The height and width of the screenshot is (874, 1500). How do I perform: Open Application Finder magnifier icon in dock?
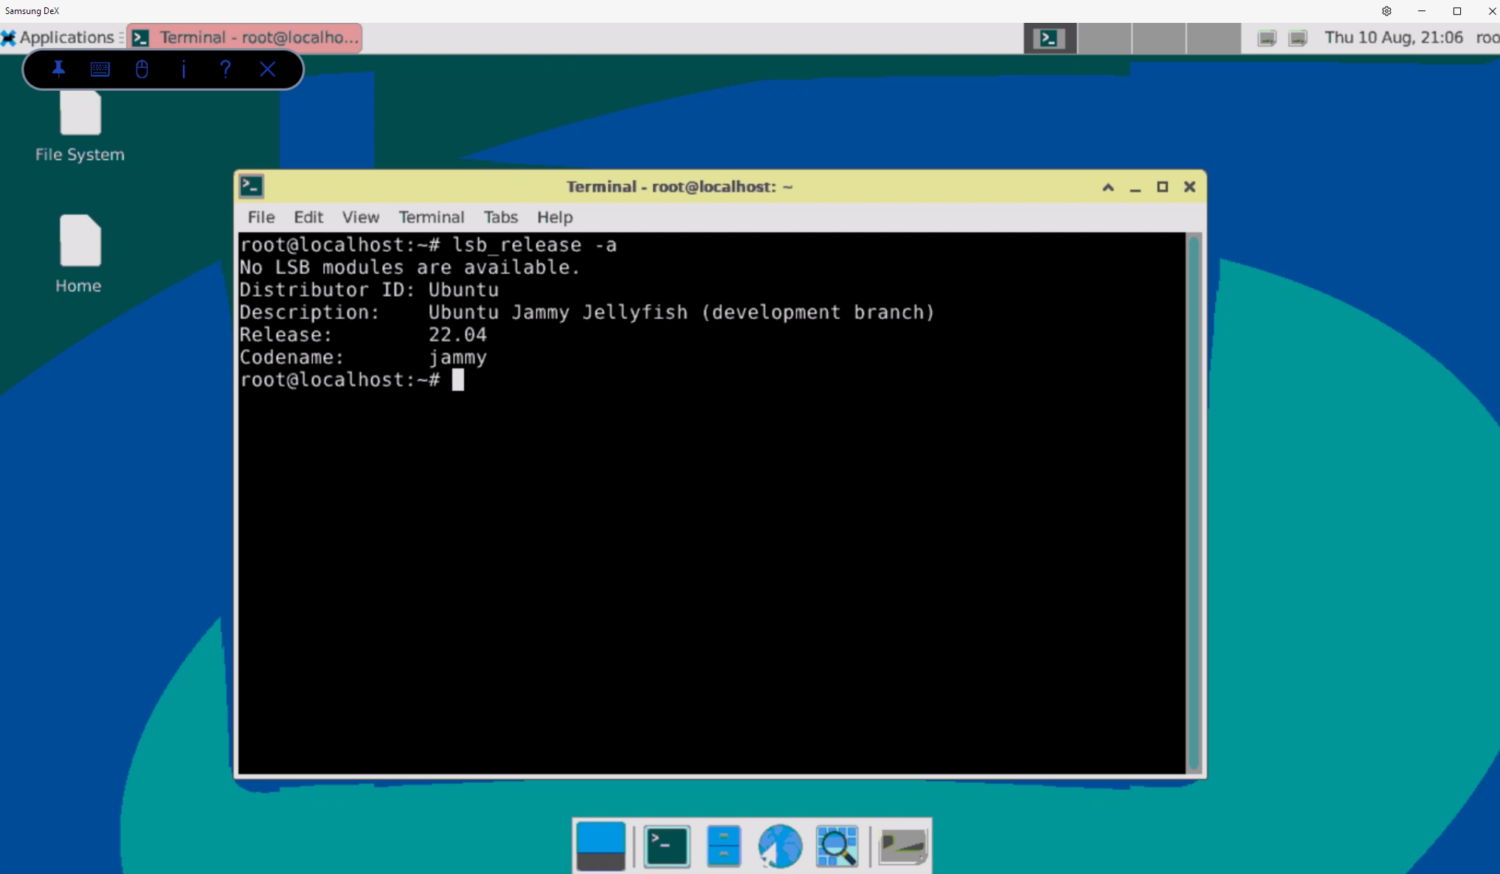point(837,846)
